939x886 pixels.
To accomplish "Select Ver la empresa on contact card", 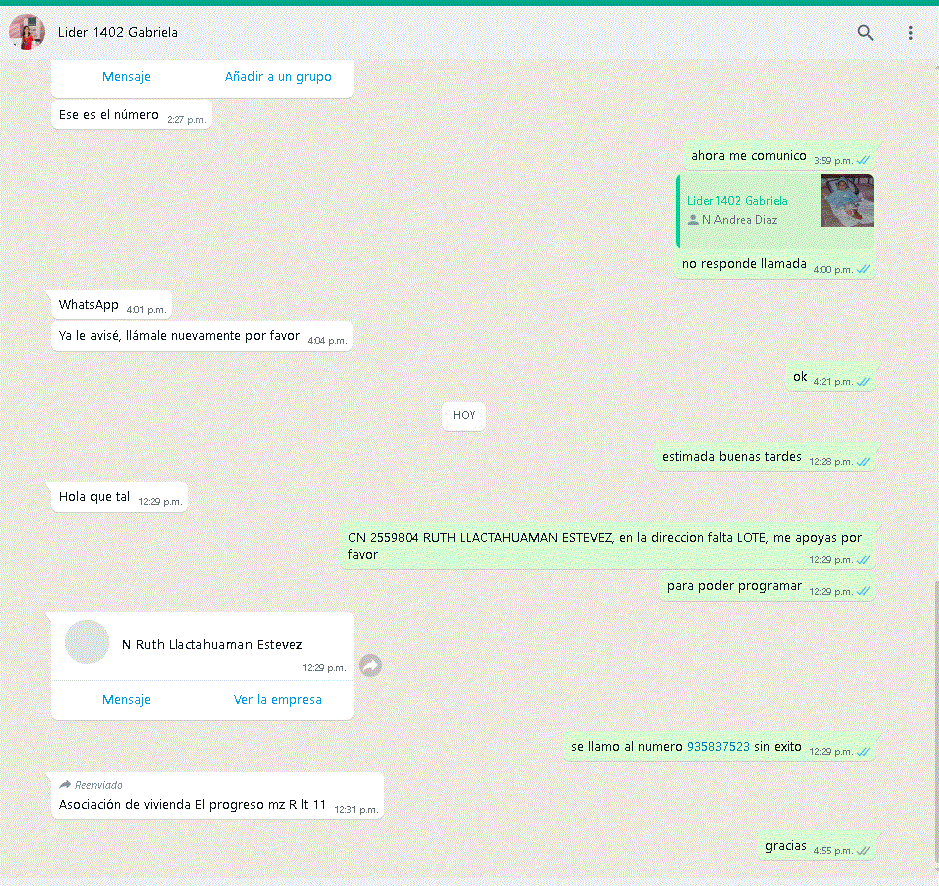I will 277,699.
